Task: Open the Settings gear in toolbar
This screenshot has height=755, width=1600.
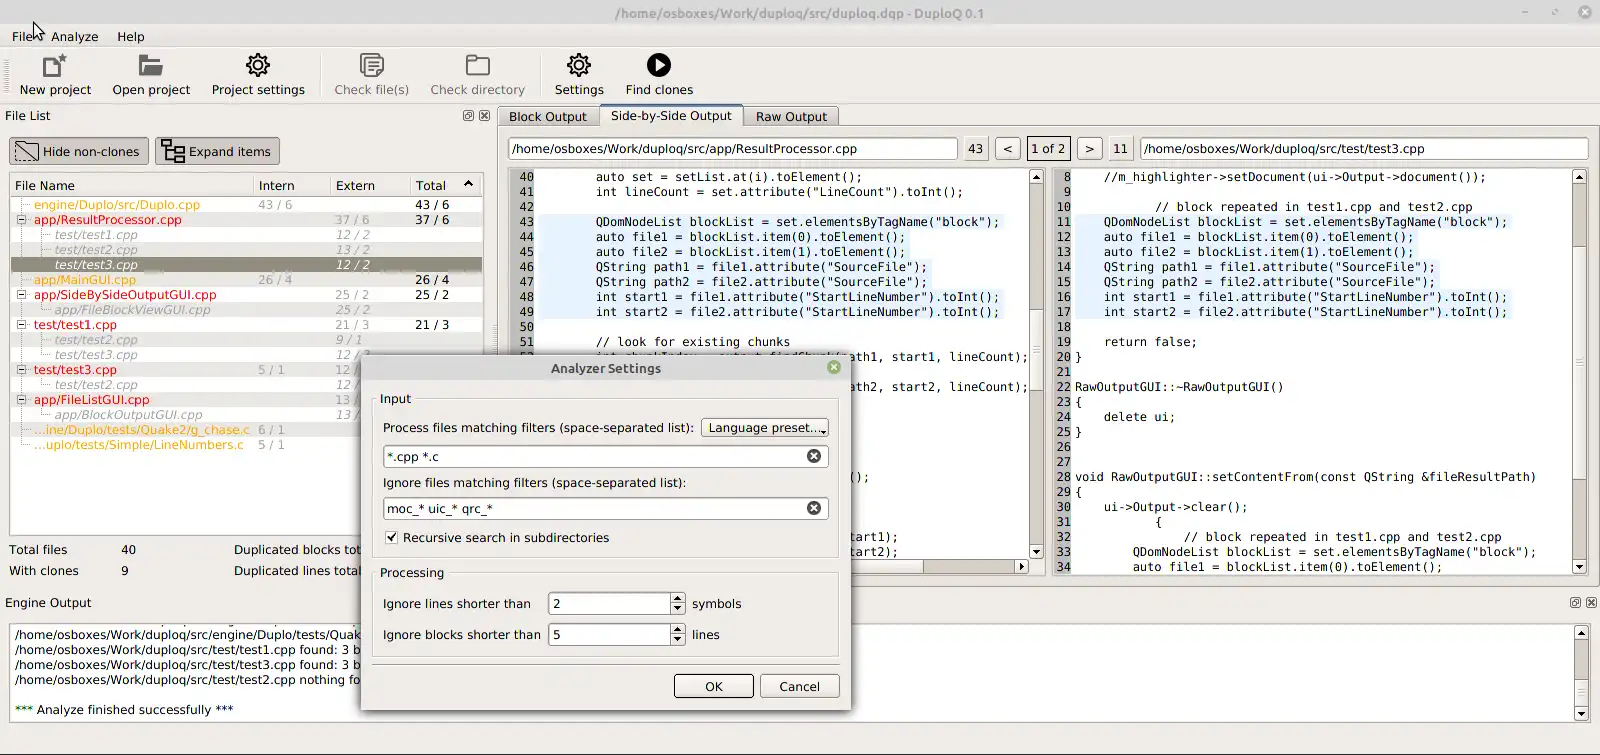Action: tap(579, 66)
